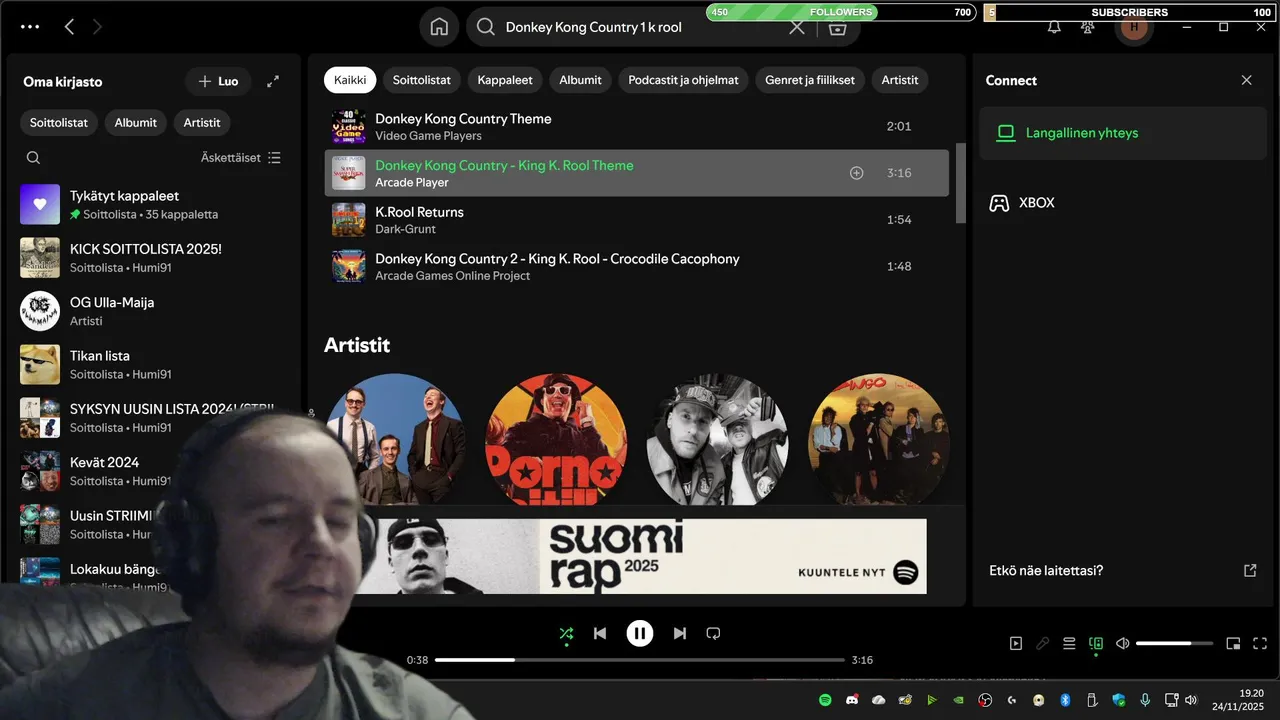Click inside the search input field
Screen dimensions: 1280x720
pyautogui.click(x=640, y=27)
